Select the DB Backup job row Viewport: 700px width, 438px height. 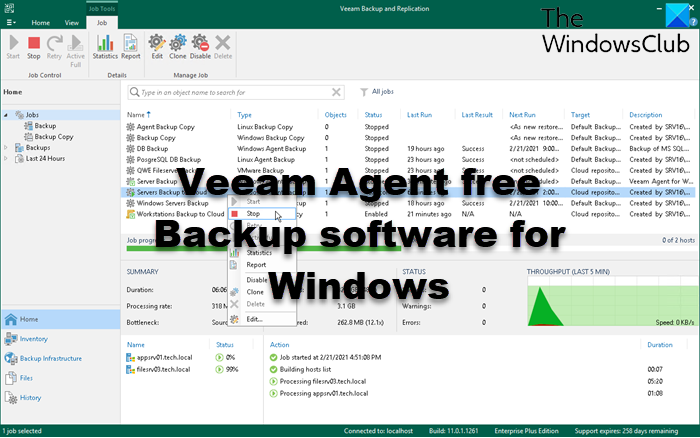pos(408,149)
